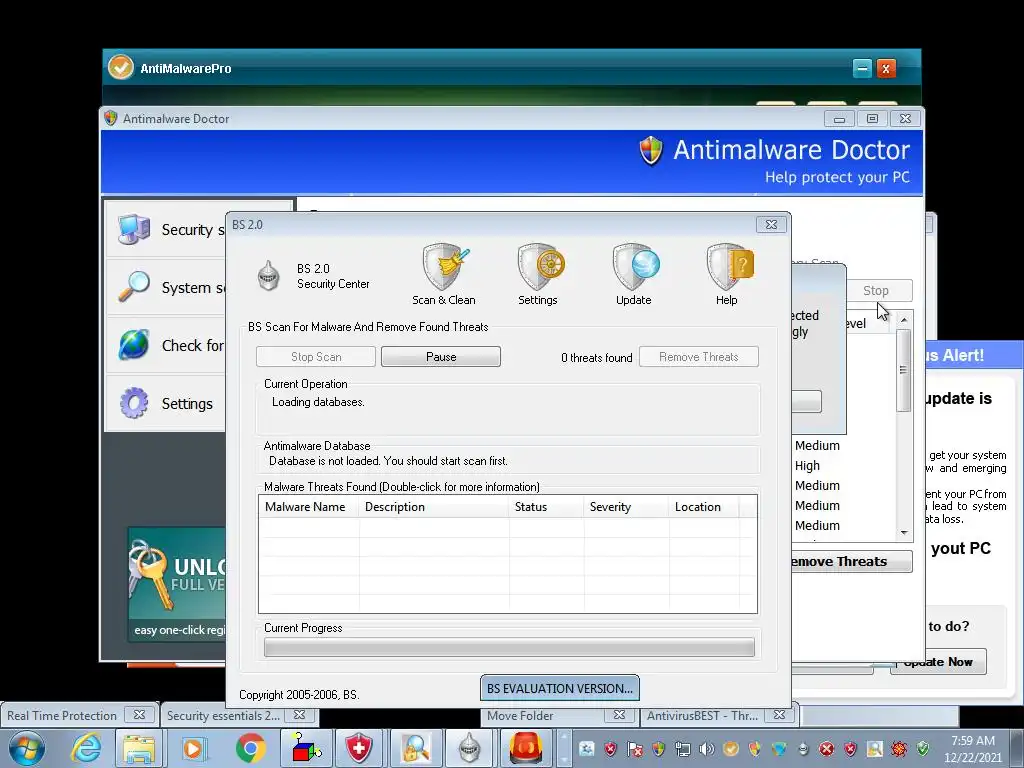
Task: Click the Copyright 2005-2006, BS. text
Action: pos(299,695)
